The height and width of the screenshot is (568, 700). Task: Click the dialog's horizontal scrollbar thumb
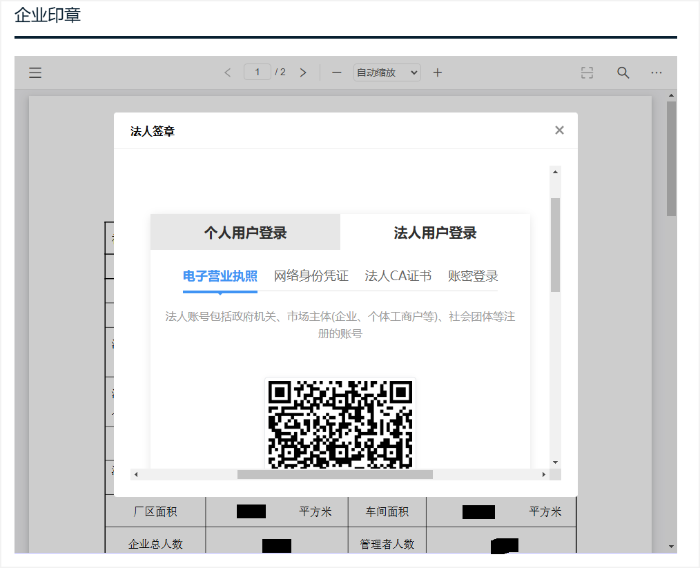coord(335,474)
